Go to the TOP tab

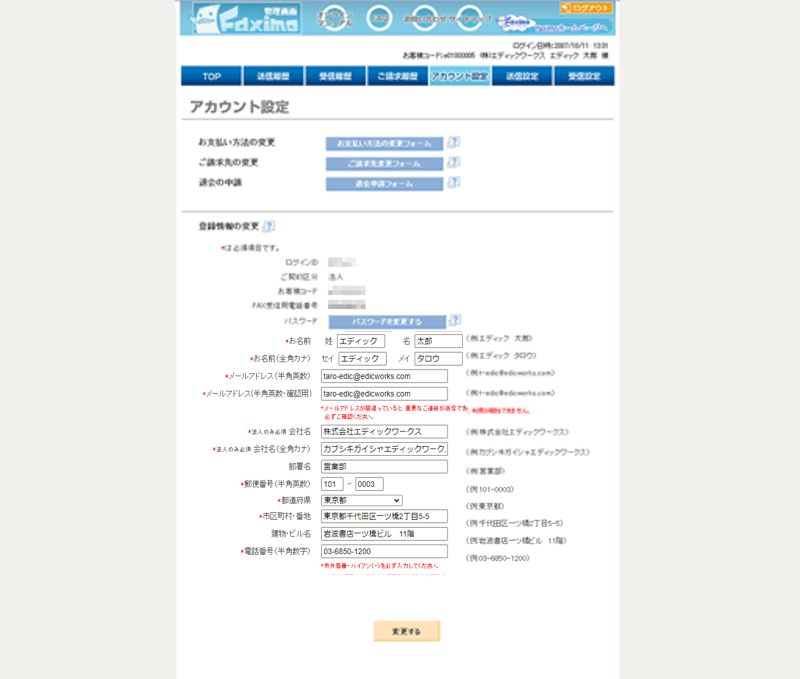coord(211,76)
